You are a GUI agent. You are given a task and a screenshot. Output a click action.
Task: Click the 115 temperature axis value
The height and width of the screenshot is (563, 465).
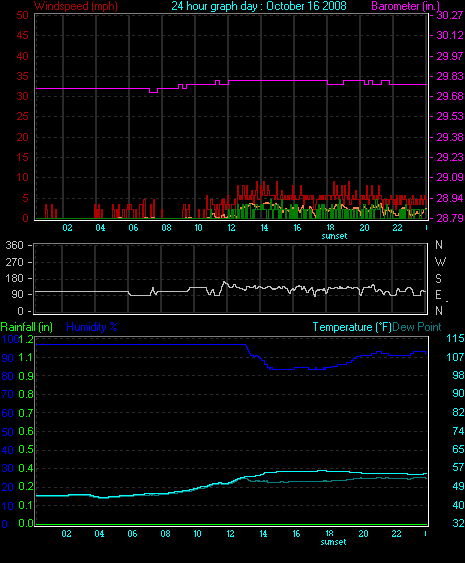(455, 338)
